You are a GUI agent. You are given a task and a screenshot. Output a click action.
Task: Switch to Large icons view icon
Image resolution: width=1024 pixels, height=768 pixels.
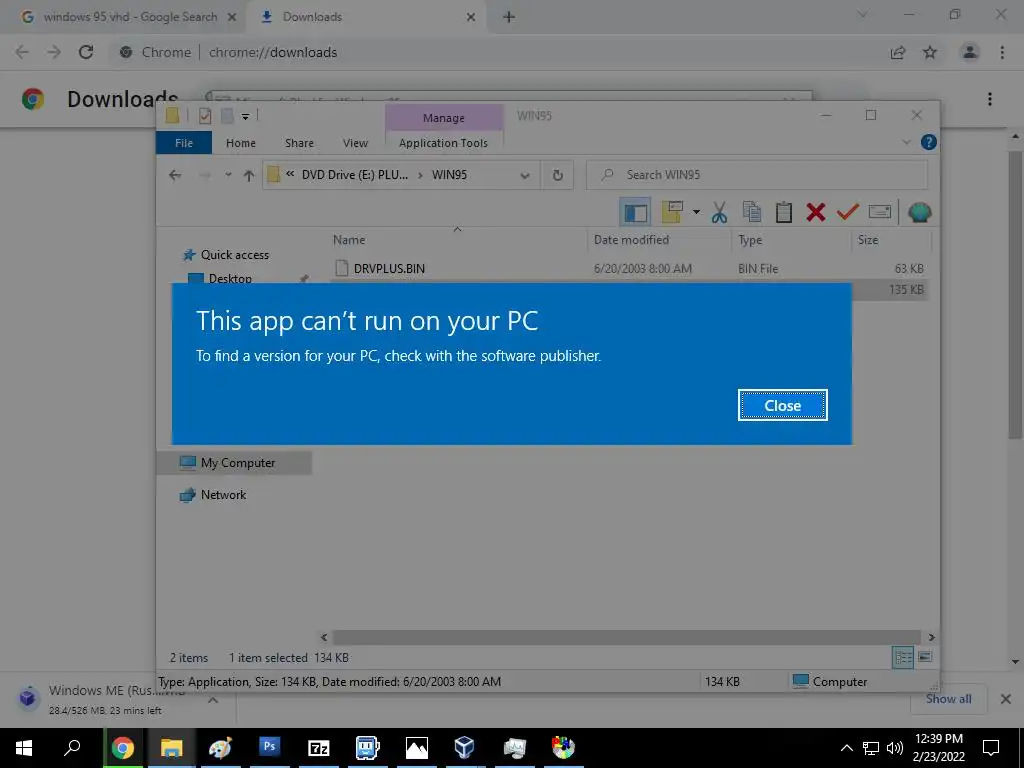(x=925, y=657)
